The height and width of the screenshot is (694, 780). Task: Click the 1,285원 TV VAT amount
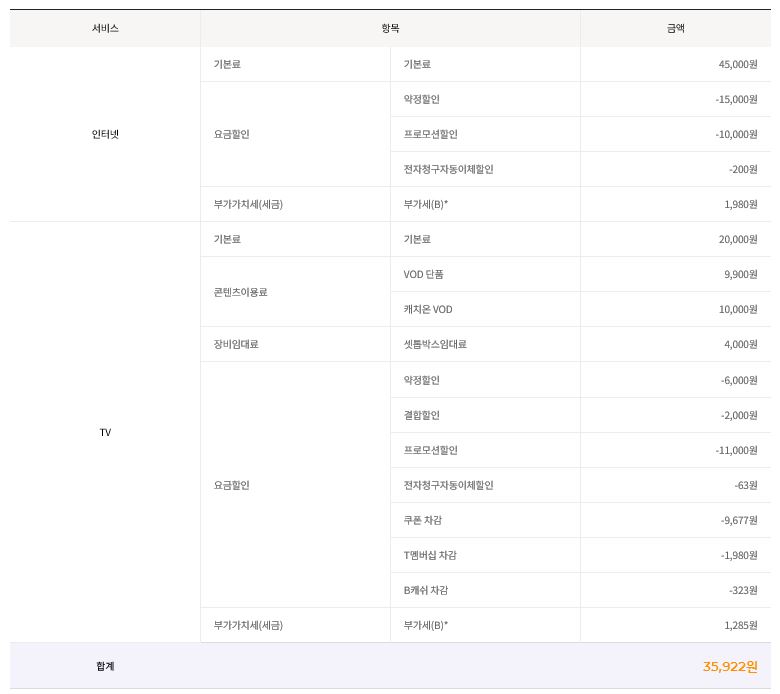[741, 625]
